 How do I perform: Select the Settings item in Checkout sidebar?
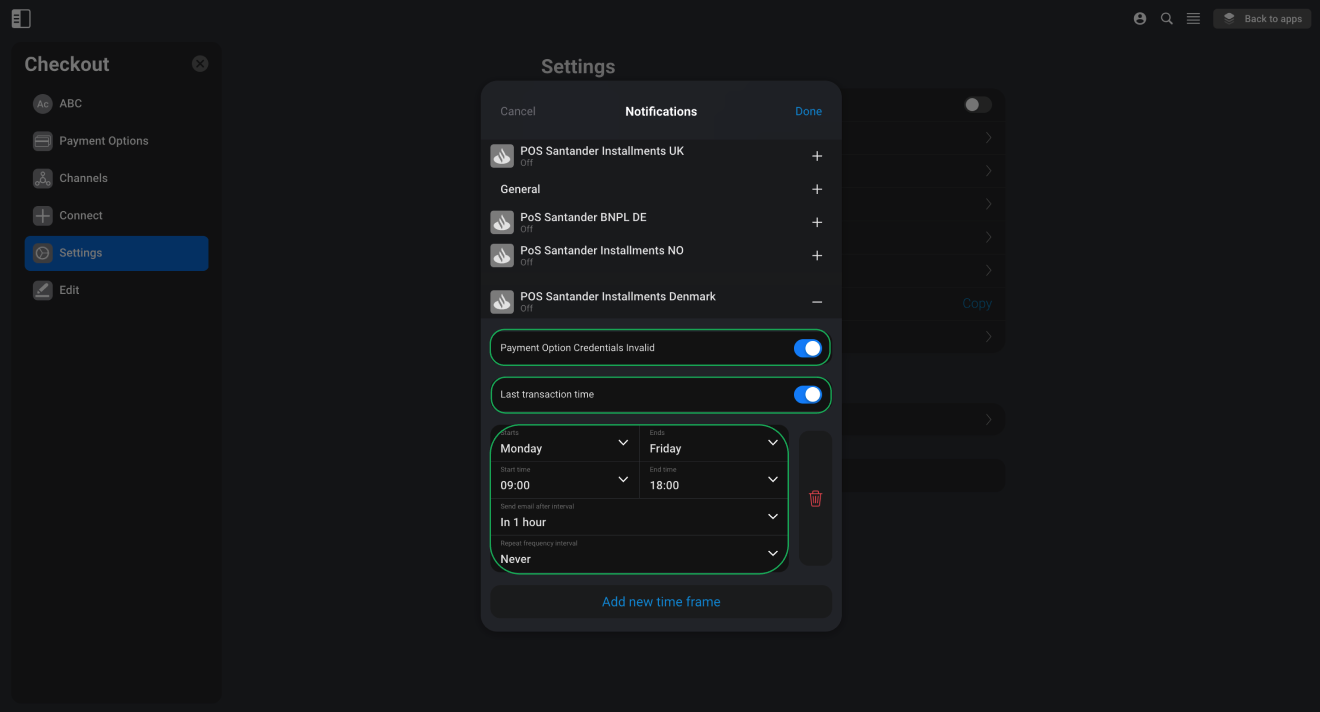pyautogui.click(x=116, y=253)
